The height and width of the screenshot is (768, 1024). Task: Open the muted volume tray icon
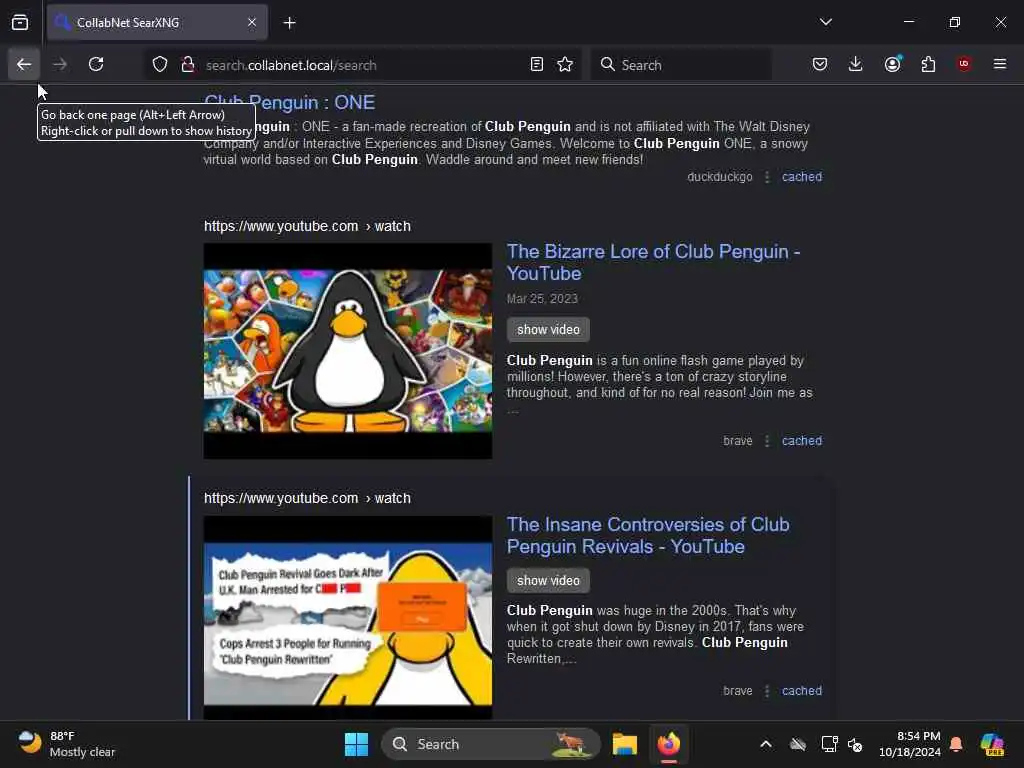856,744
